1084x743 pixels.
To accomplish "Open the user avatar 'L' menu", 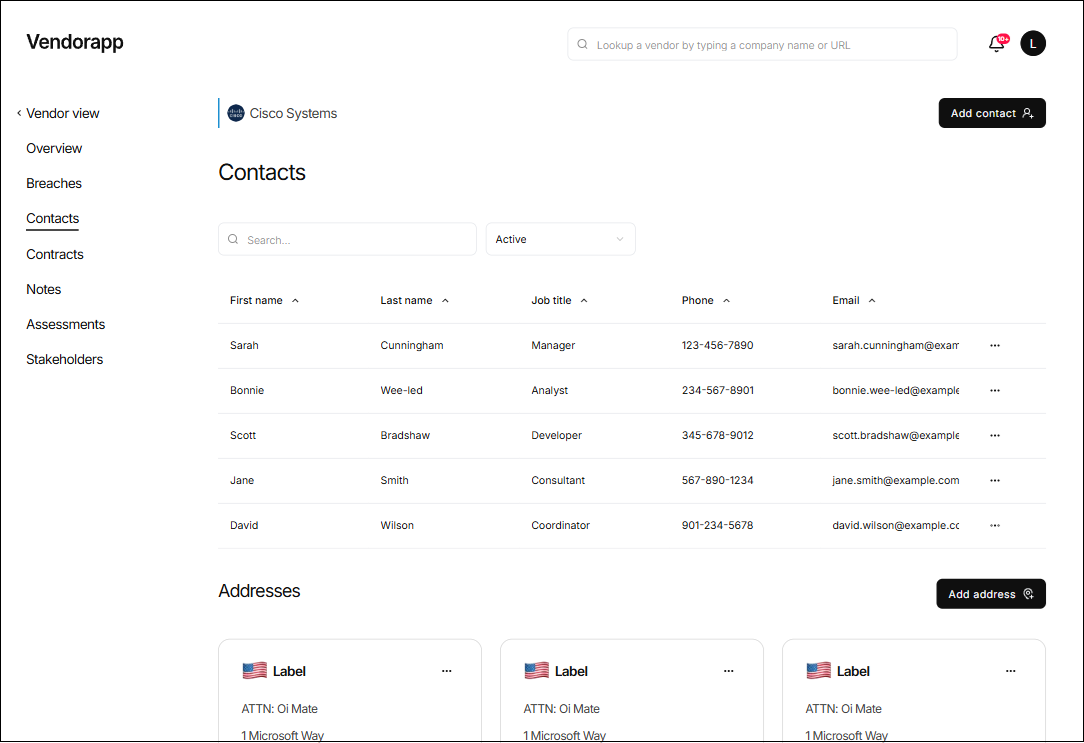I will click(x=1033, y=44).
